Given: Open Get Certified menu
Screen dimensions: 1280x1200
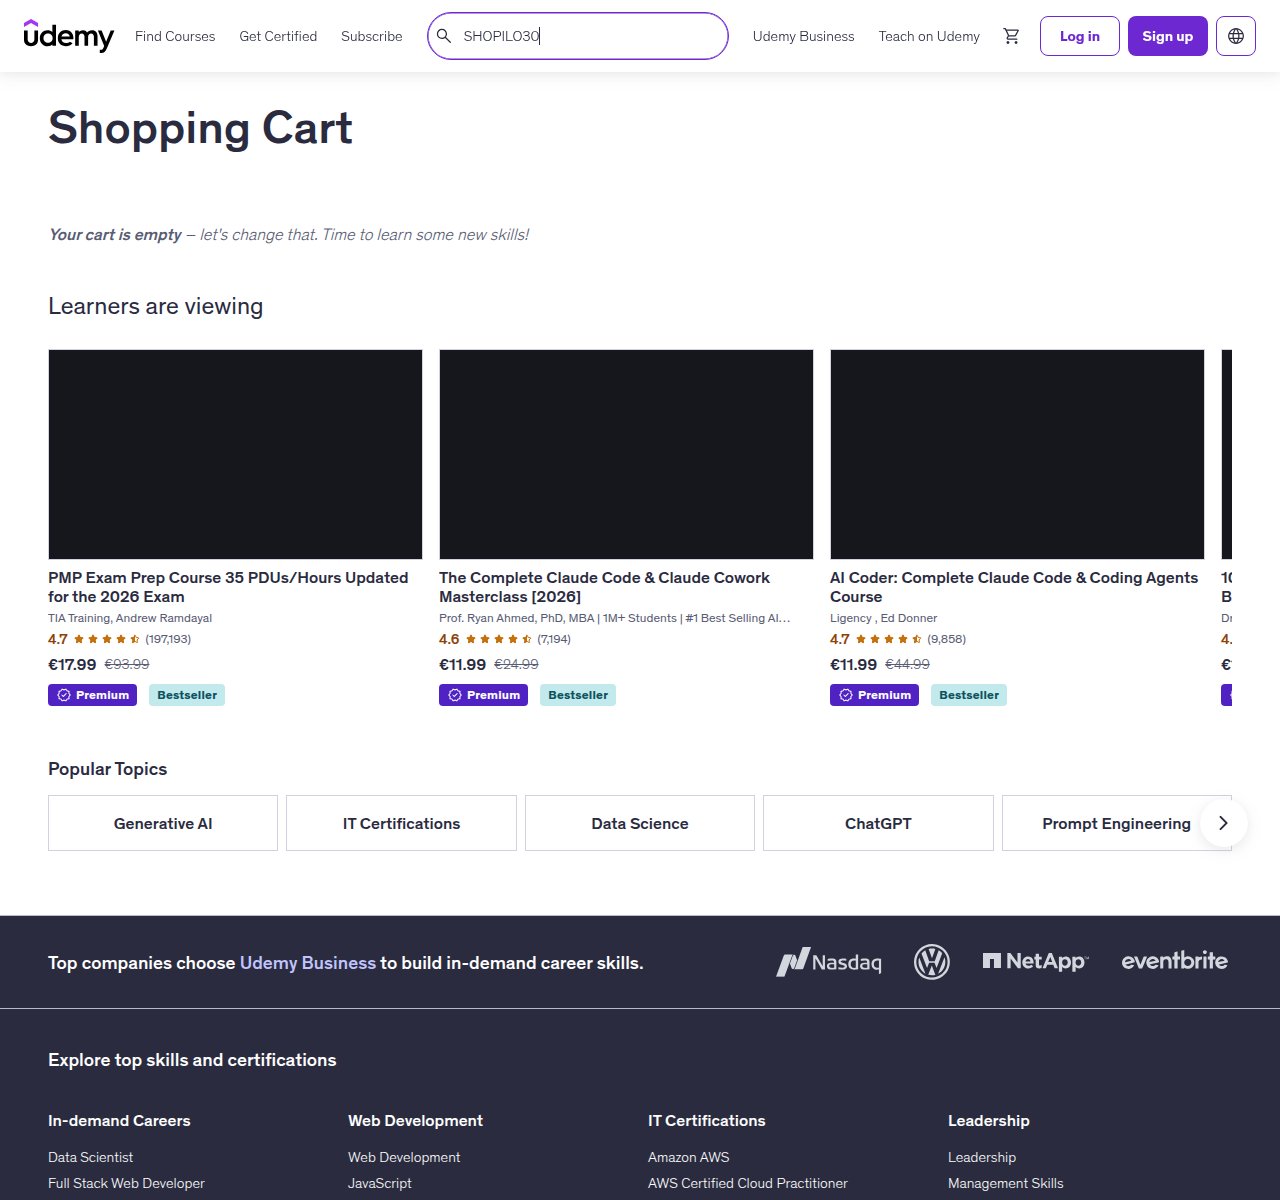Looking at the screenshot, I should (x=278, y=36).
